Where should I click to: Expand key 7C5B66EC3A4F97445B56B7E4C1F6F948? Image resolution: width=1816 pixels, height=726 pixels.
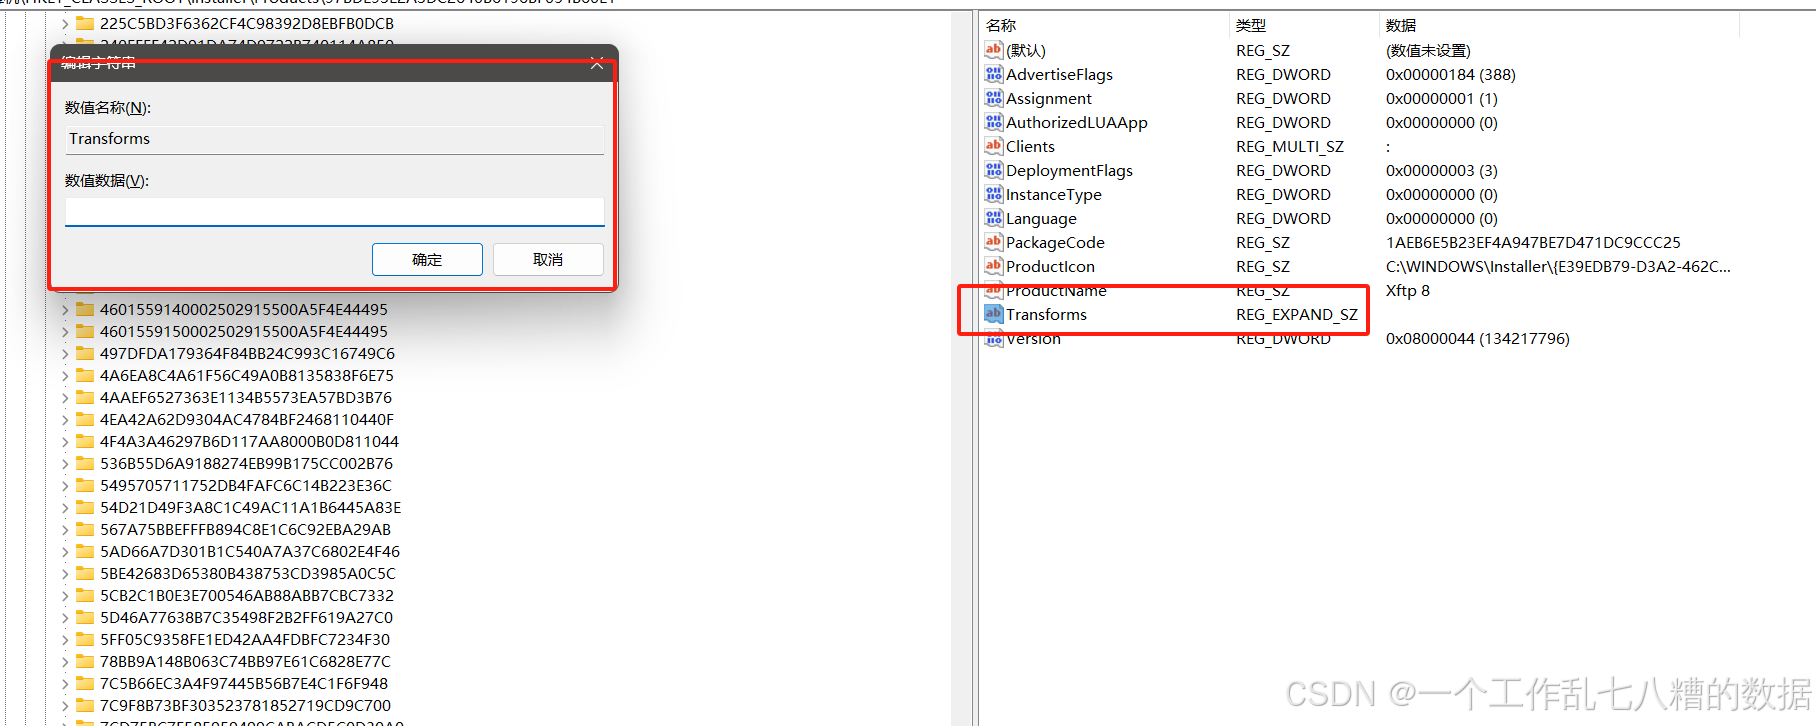click(x=65, y=683)
